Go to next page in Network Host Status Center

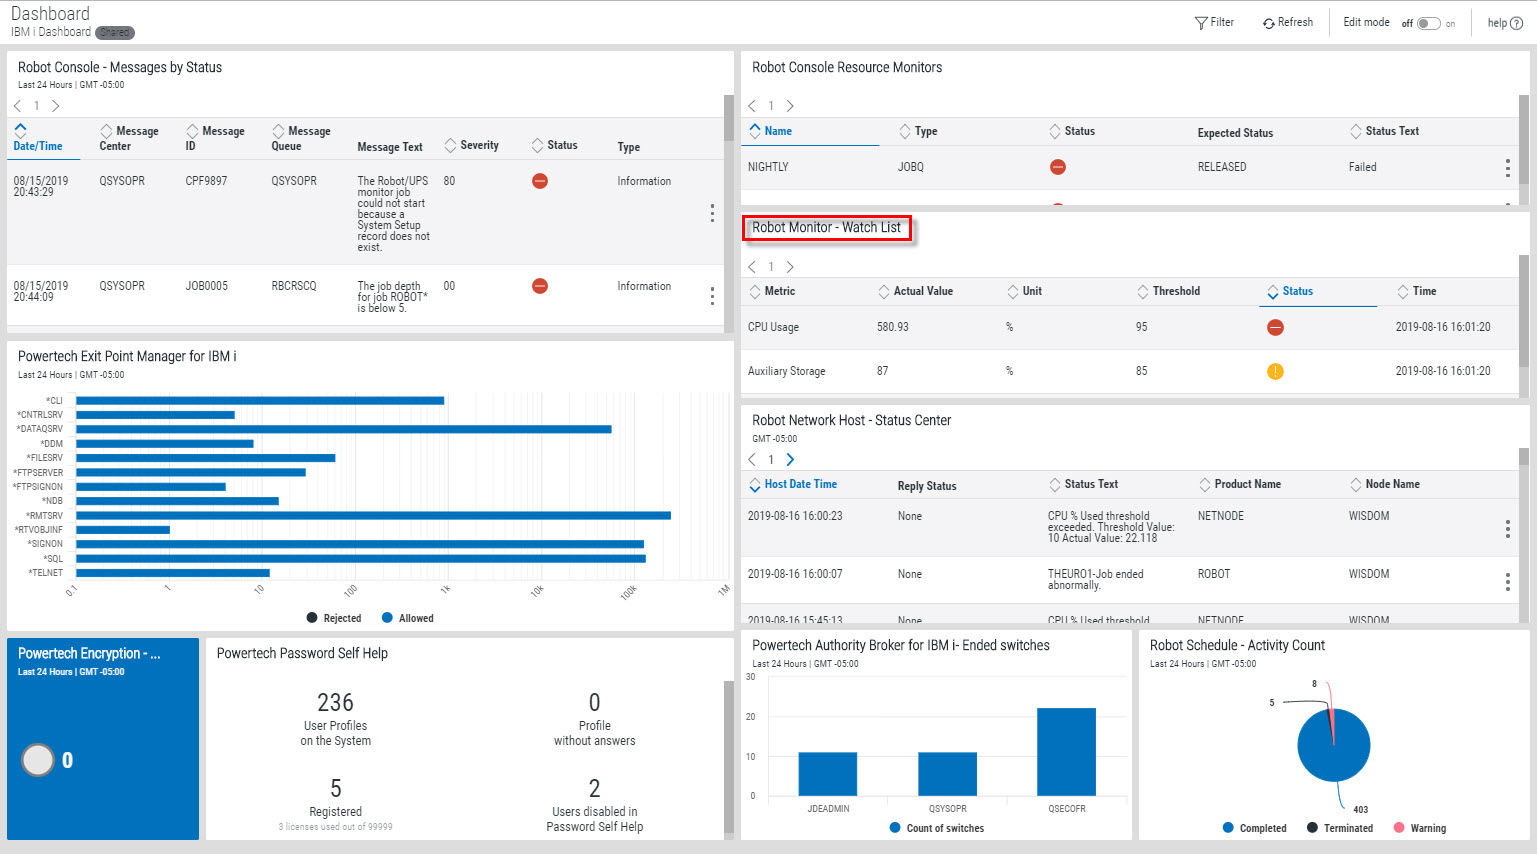(x=790, y=460)
